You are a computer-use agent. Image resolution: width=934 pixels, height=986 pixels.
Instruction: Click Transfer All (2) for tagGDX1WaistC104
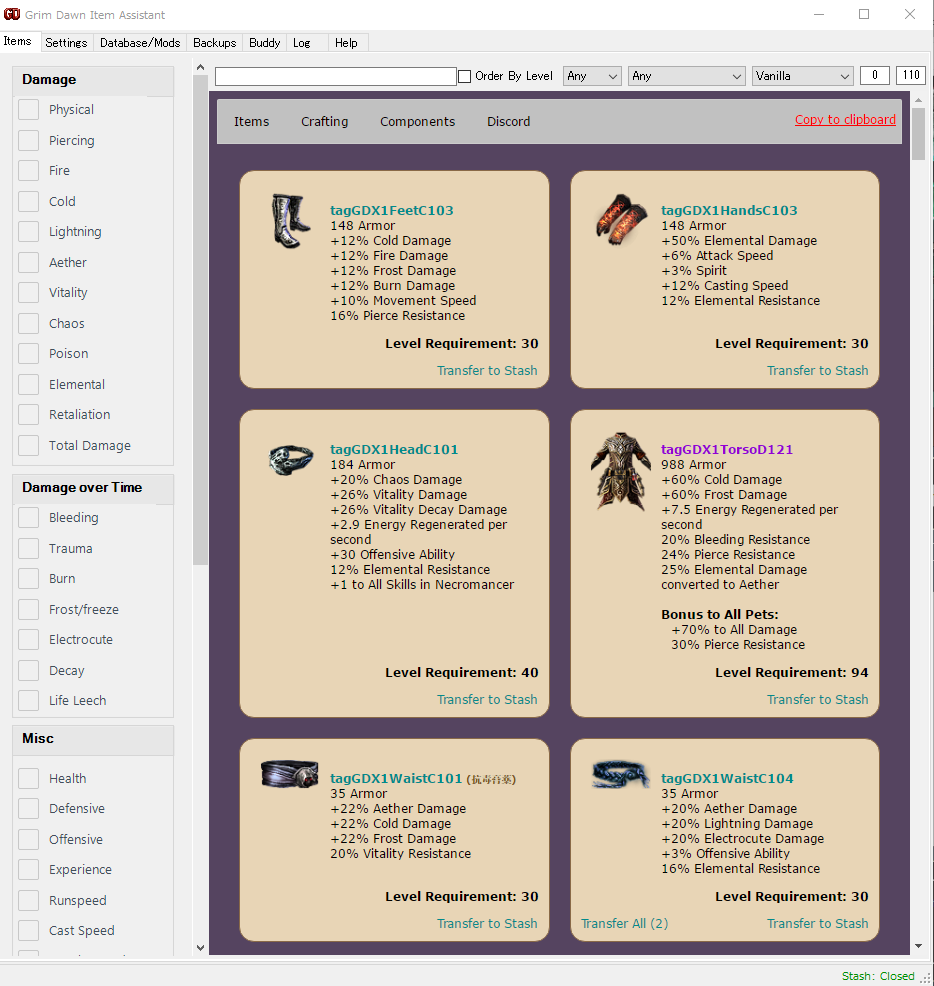tap(625, 923)
